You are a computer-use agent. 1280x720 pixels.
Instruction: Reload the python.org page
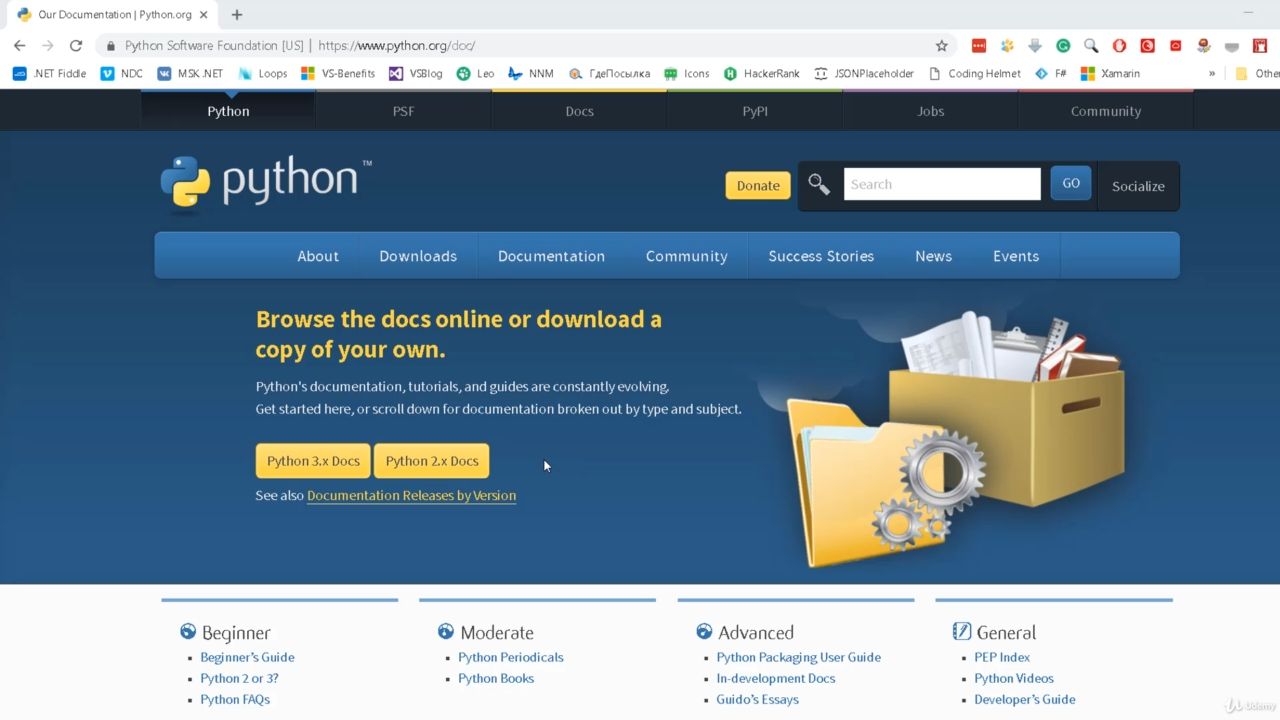point(75,45)
